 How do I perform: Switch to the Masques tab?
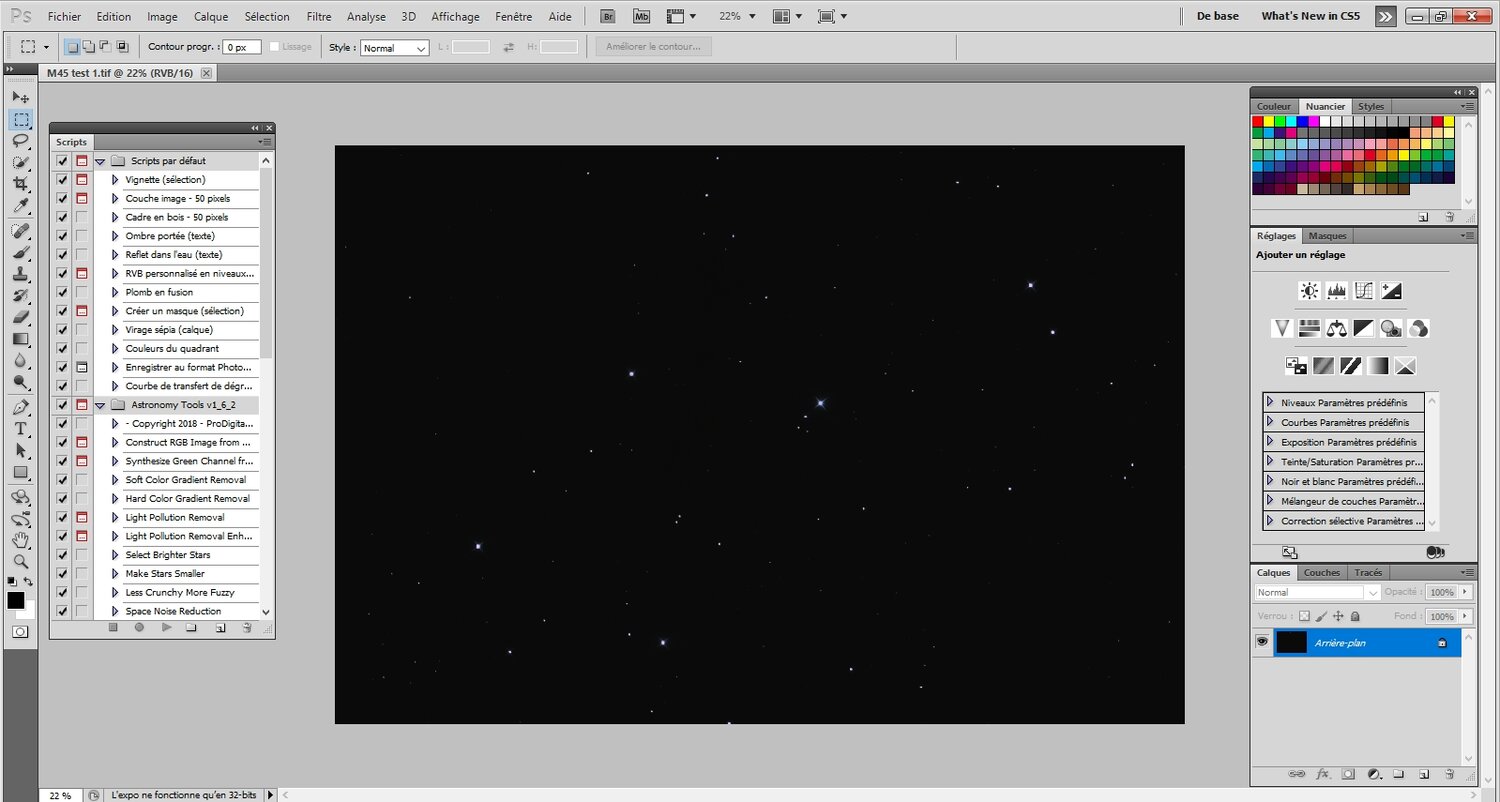click(1327, 236)
